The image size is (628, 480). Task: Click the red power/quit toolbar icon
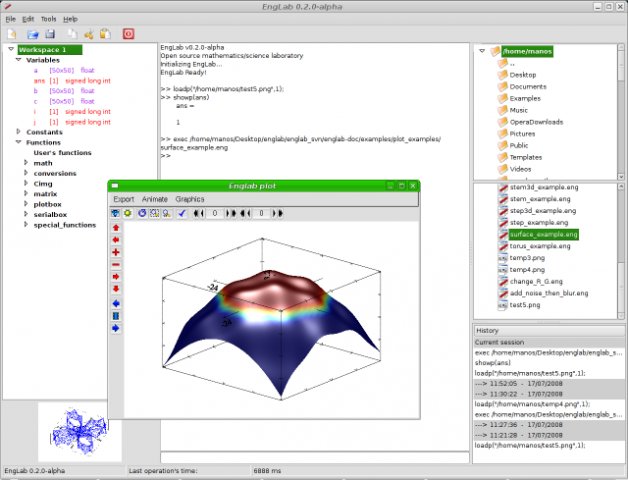pos(129,34)
